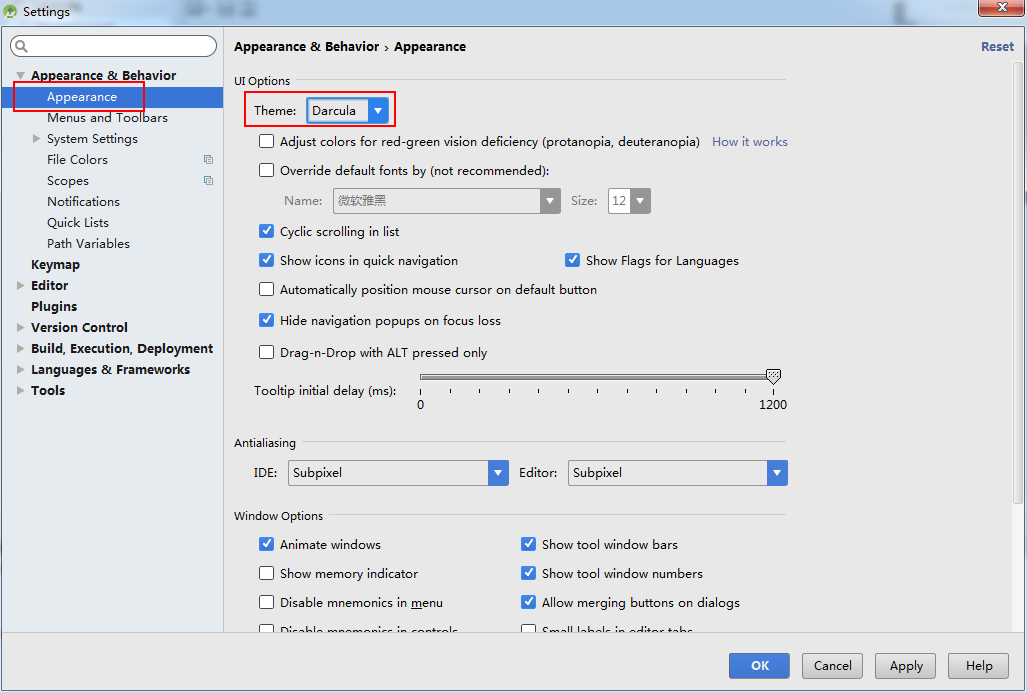This screenshot has width=1027, height=693.
Task: Check Disable mnemonics in menu
Action: click(x=267, y=602)
